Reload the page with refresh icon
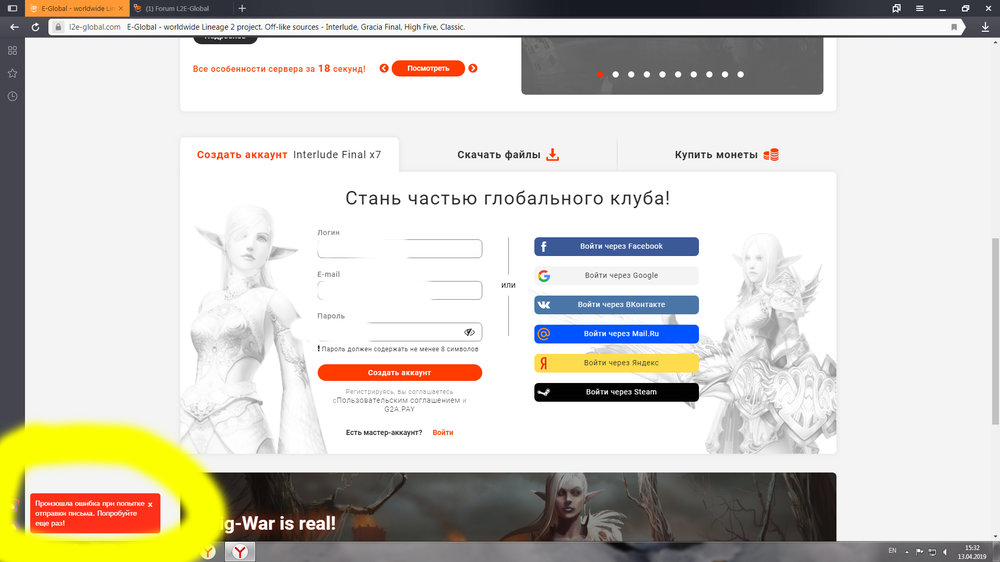This screenshot has height=562, width=1000. [37, 27]
